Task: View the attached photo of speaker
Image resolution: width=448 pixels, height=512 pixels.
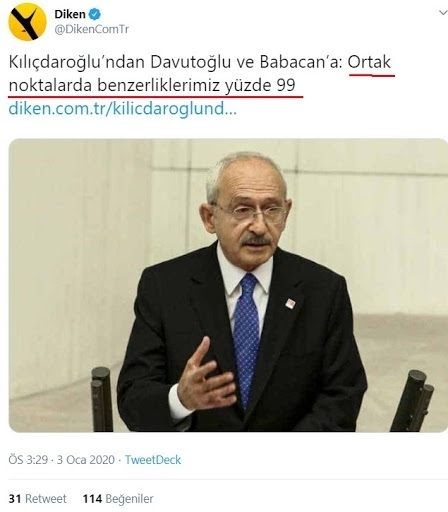Action: click(228, 285)
